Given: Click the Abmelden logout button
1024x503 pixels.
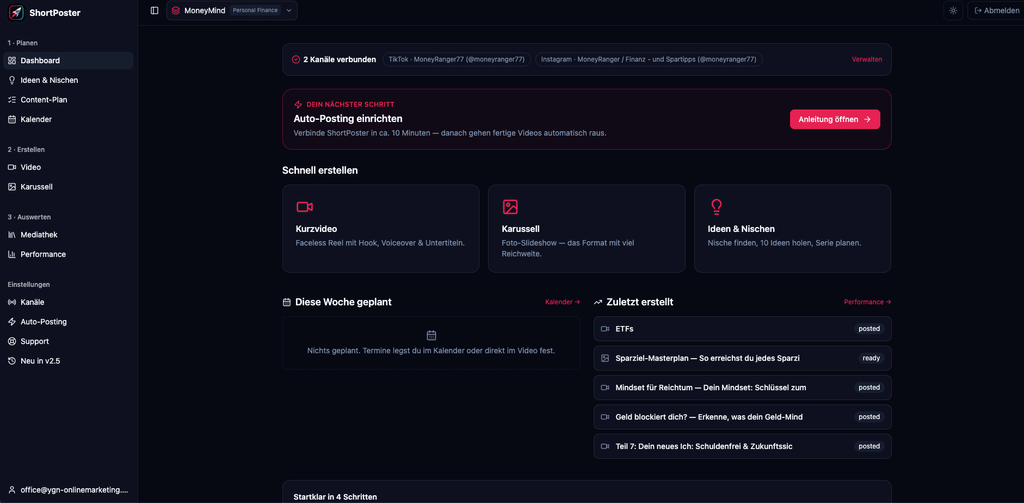Looking at the screenshot, I should [x=996, y=10].
